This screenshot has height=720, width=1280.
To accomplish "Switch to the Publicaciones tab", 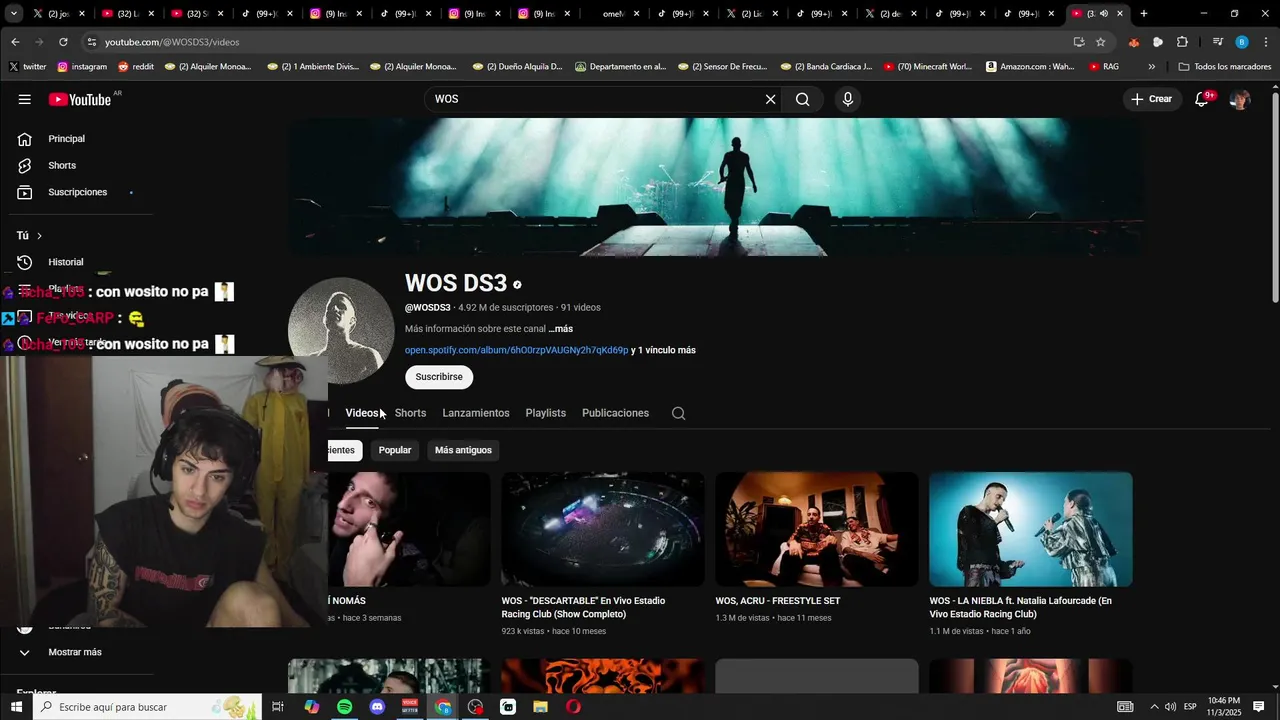I will pos(615,413).
